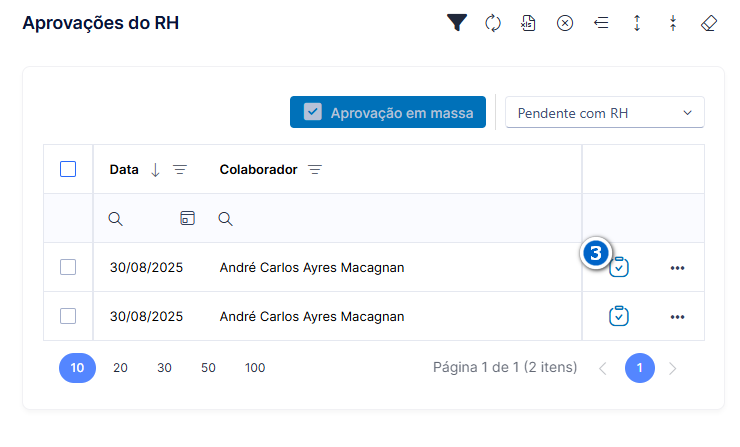740x447 pixels.
Task: Click first row André Carlos Ayres Macagnan
Action: [312, 267]
